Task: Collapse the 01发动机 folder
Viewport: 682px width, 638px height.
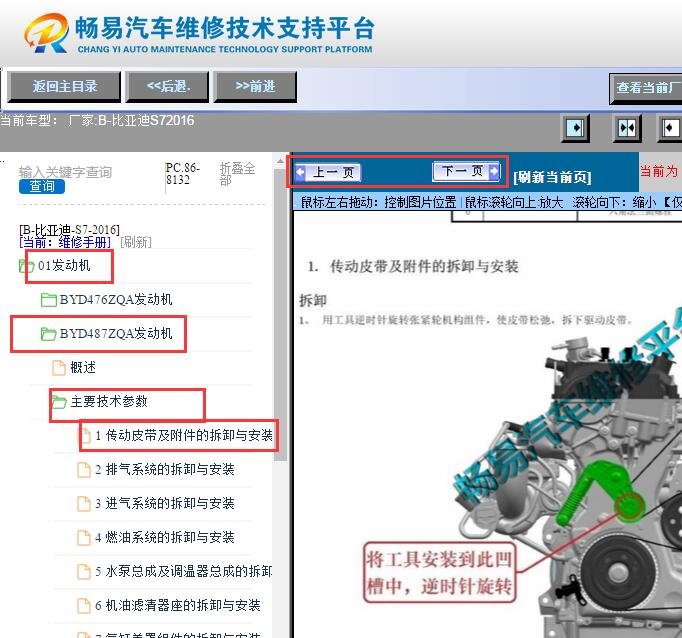Action: (x=64, y=265)
